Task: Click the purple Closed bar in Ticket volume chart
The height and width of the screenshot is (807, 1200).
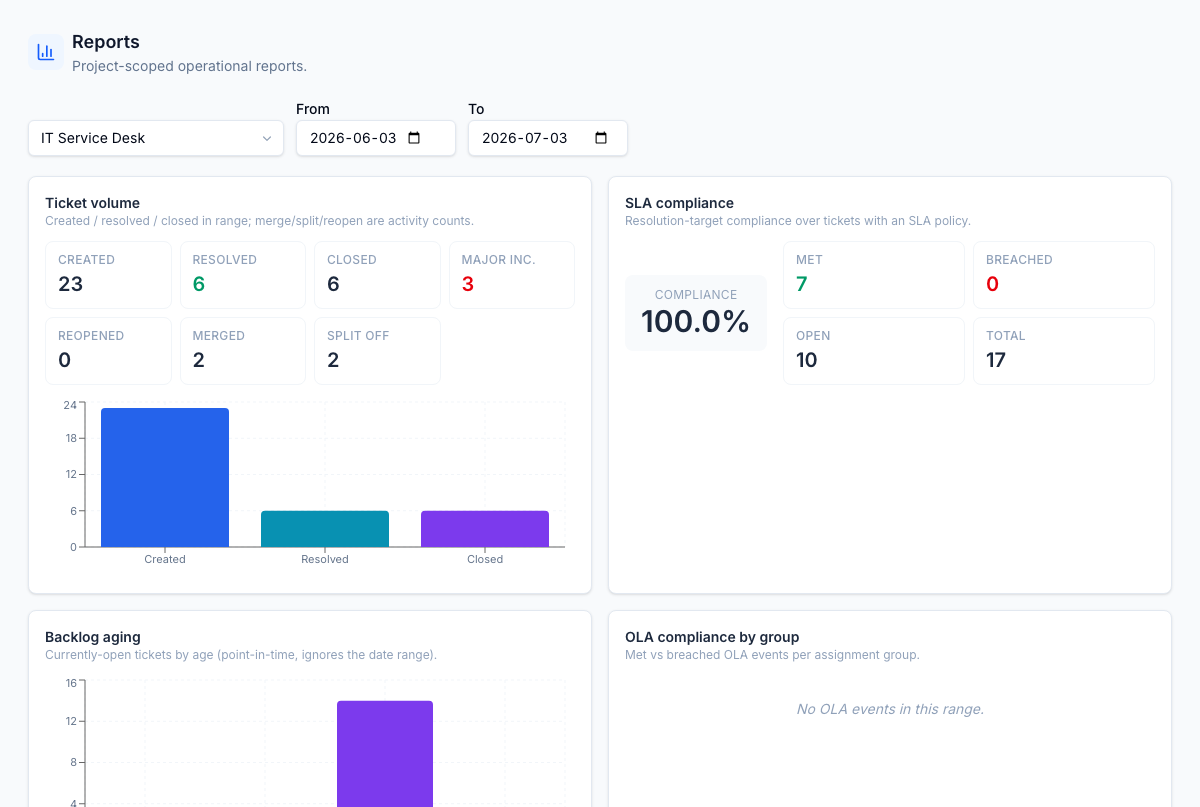Action: click(485, 529)
